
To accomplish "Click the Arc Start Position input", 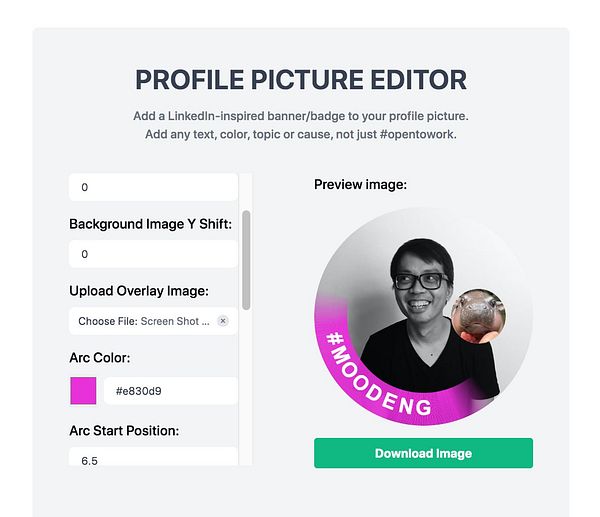I will point(153,458).
